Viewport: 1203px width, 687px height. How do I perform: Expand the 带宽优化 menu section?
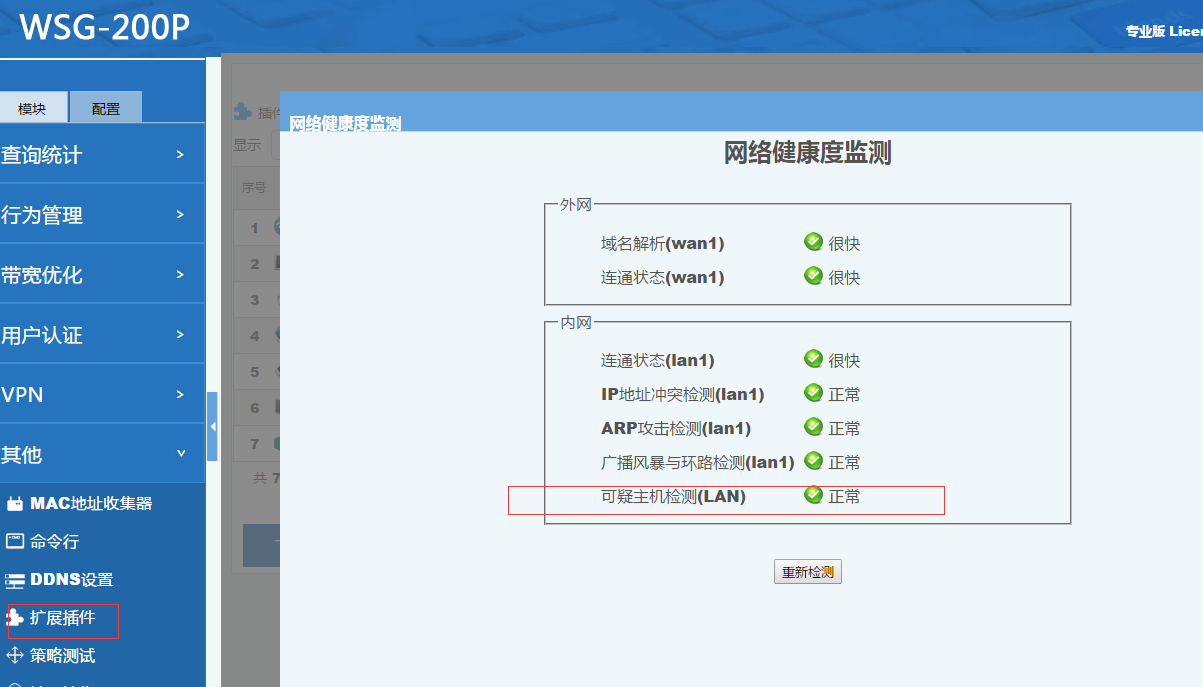[100, 275]
